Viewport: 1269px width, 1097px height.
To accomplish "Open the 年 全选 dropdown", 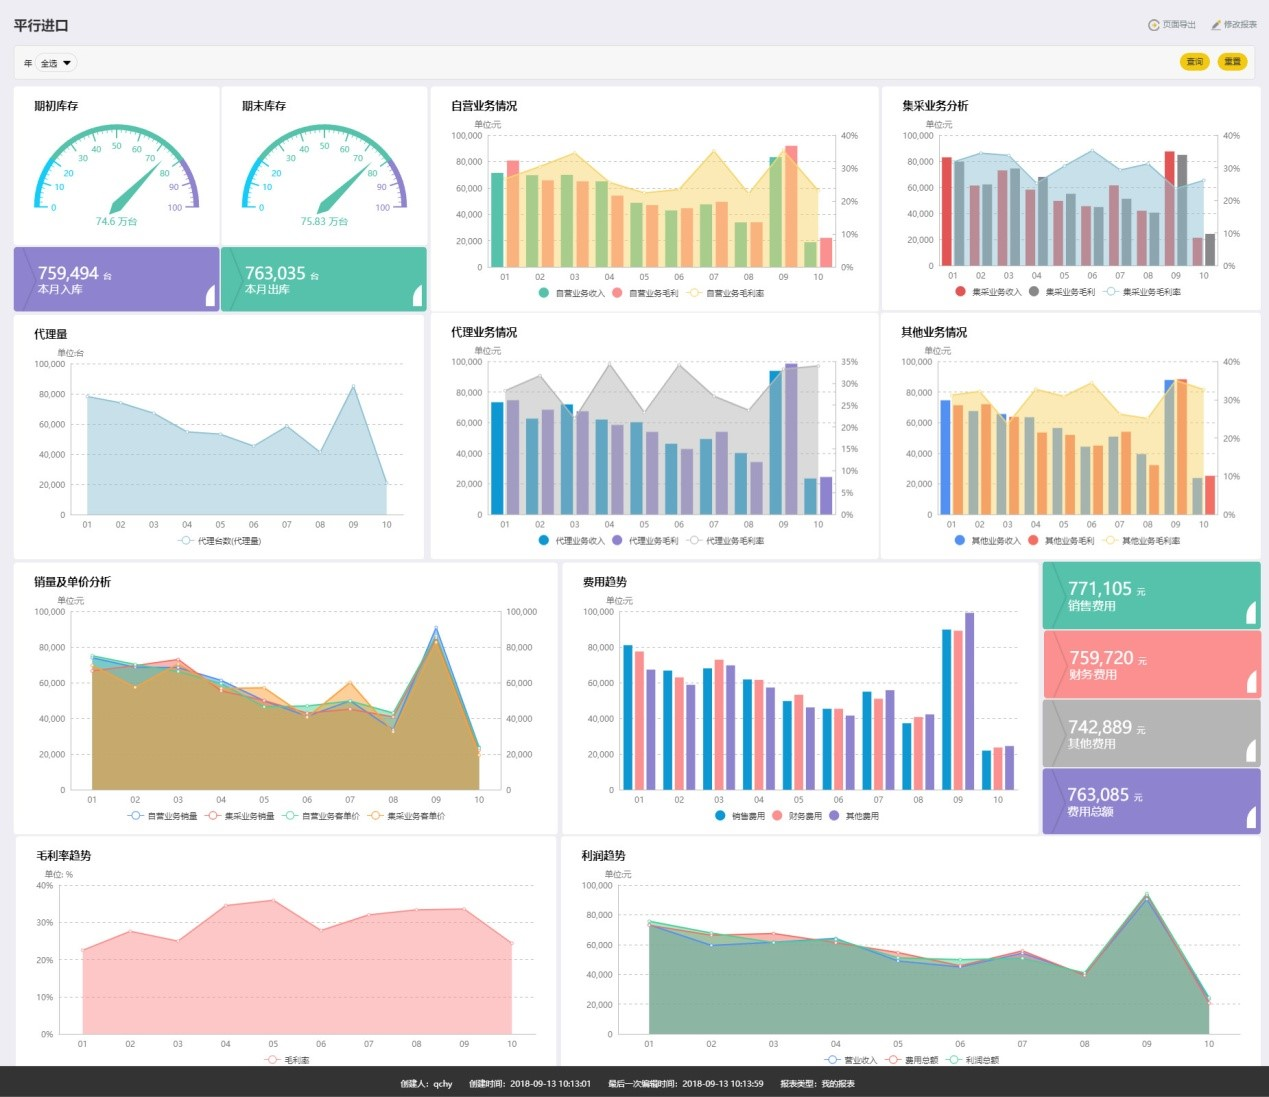I will pos(56,63).
